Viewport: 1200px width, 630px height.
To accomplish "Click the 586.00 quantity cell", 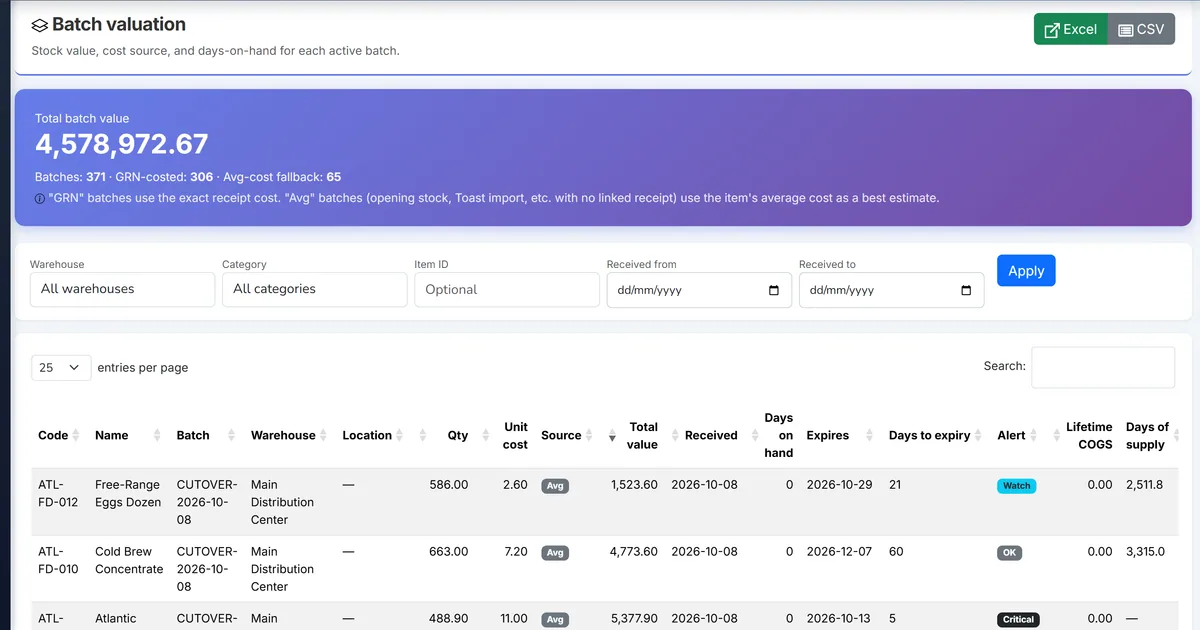I will (448, 484).
